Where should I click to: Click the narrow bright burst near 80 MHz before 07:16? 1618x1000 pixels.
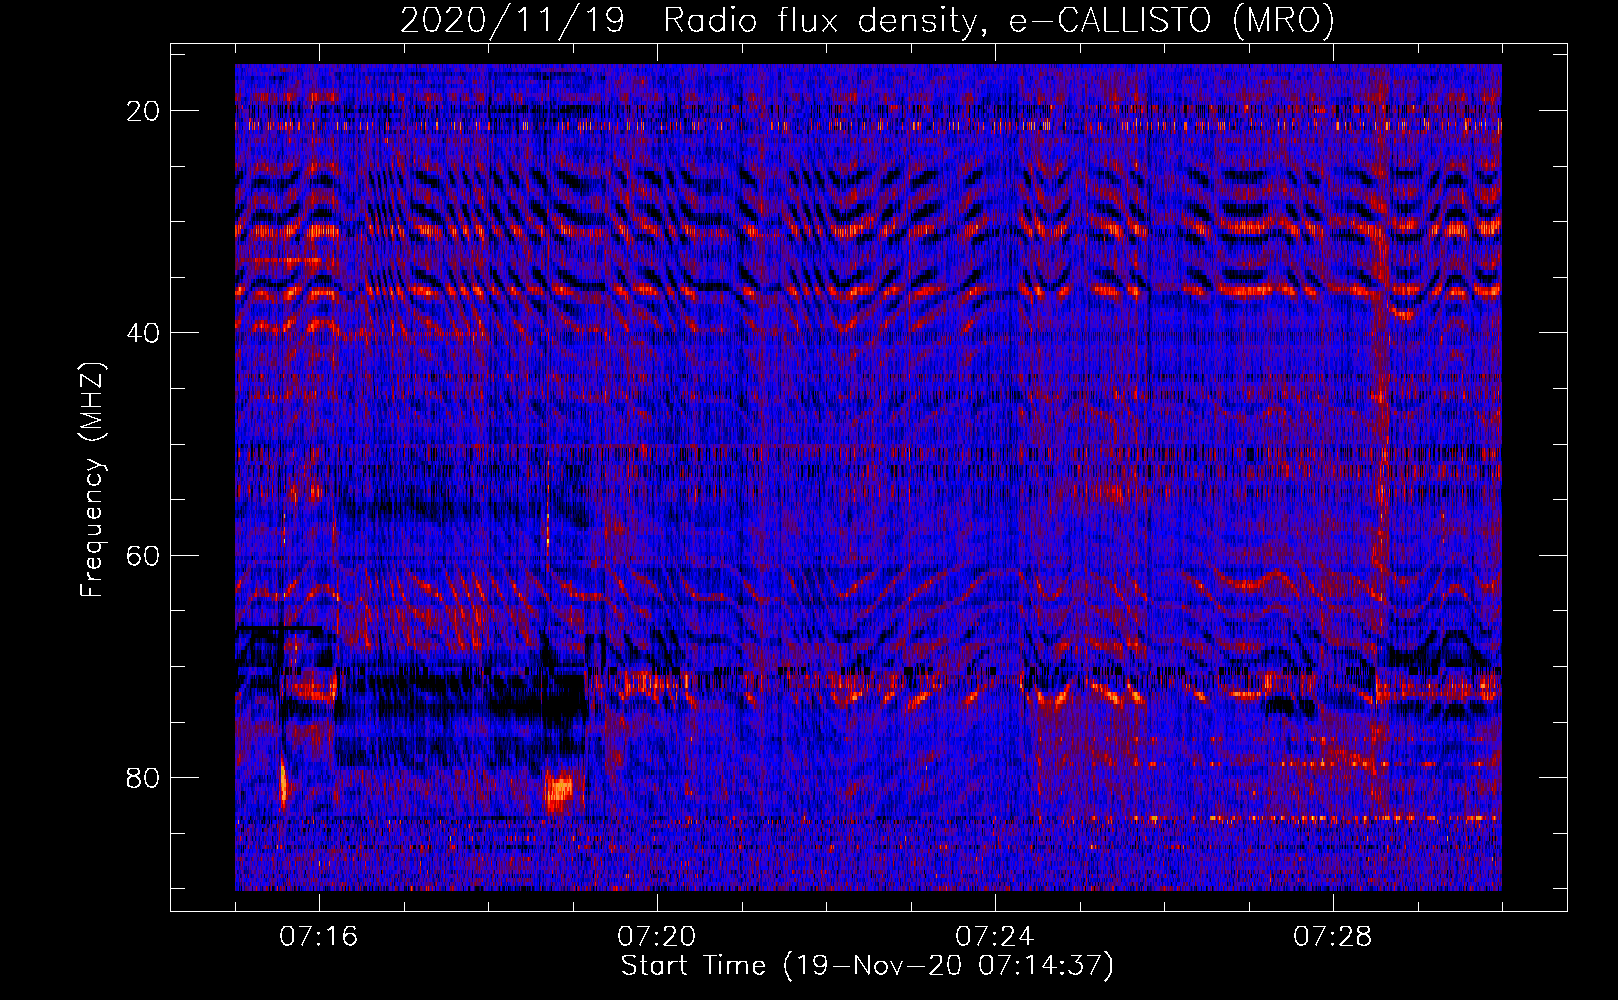click(x=283, y=783)
